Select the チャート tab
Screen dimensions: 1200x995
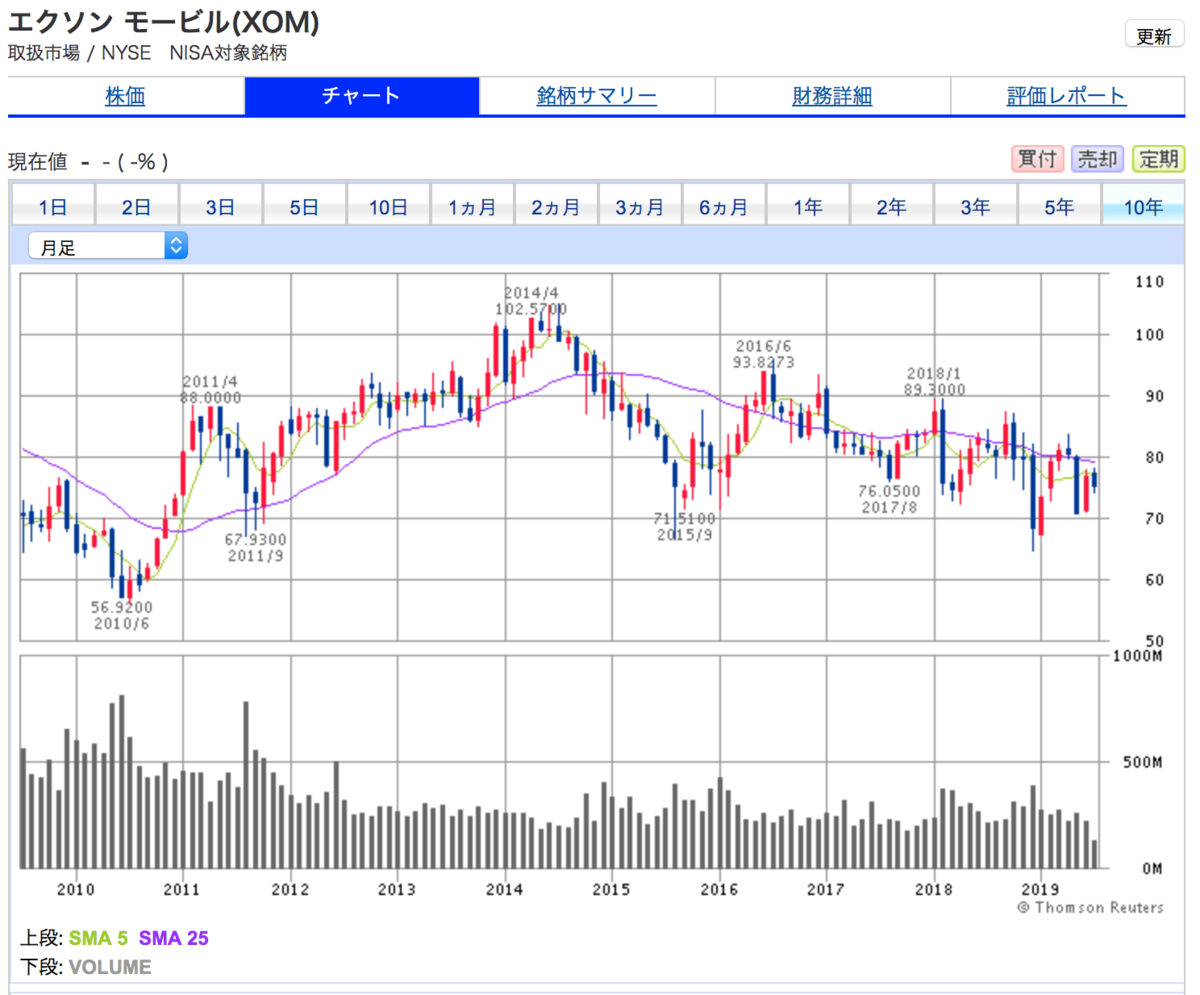click(x=361, y=96)
